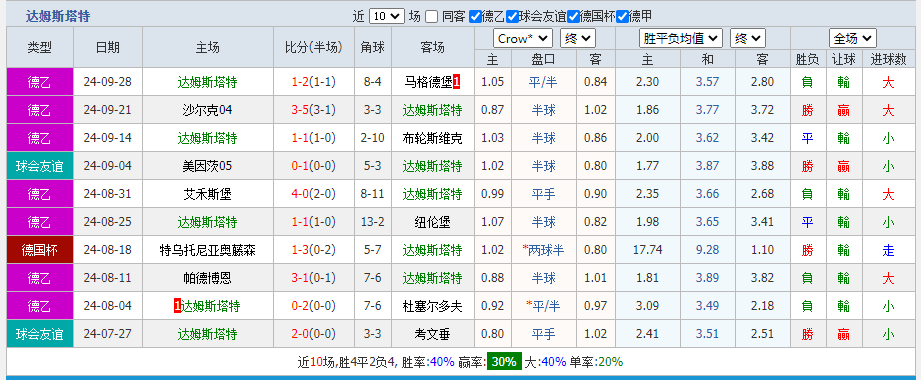
Task: Click the 1-2(1-1) score on 24-09-28
Action: tap(314, 82)
